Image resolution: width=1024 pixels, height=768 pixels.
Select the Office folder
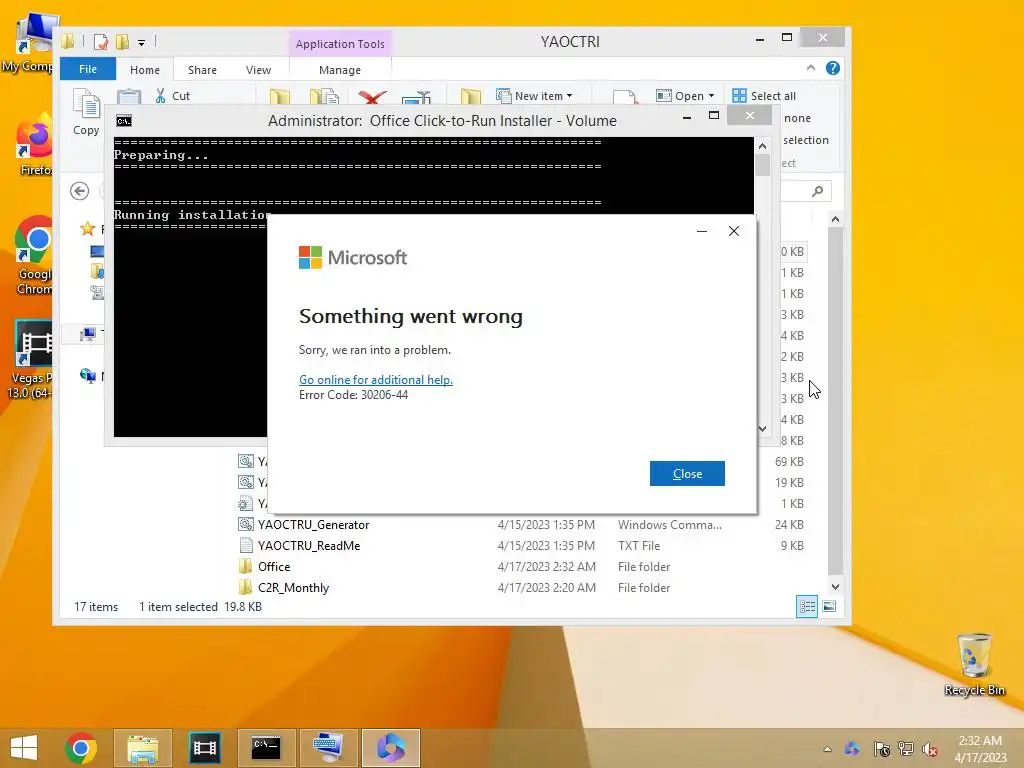pos(274,566)
